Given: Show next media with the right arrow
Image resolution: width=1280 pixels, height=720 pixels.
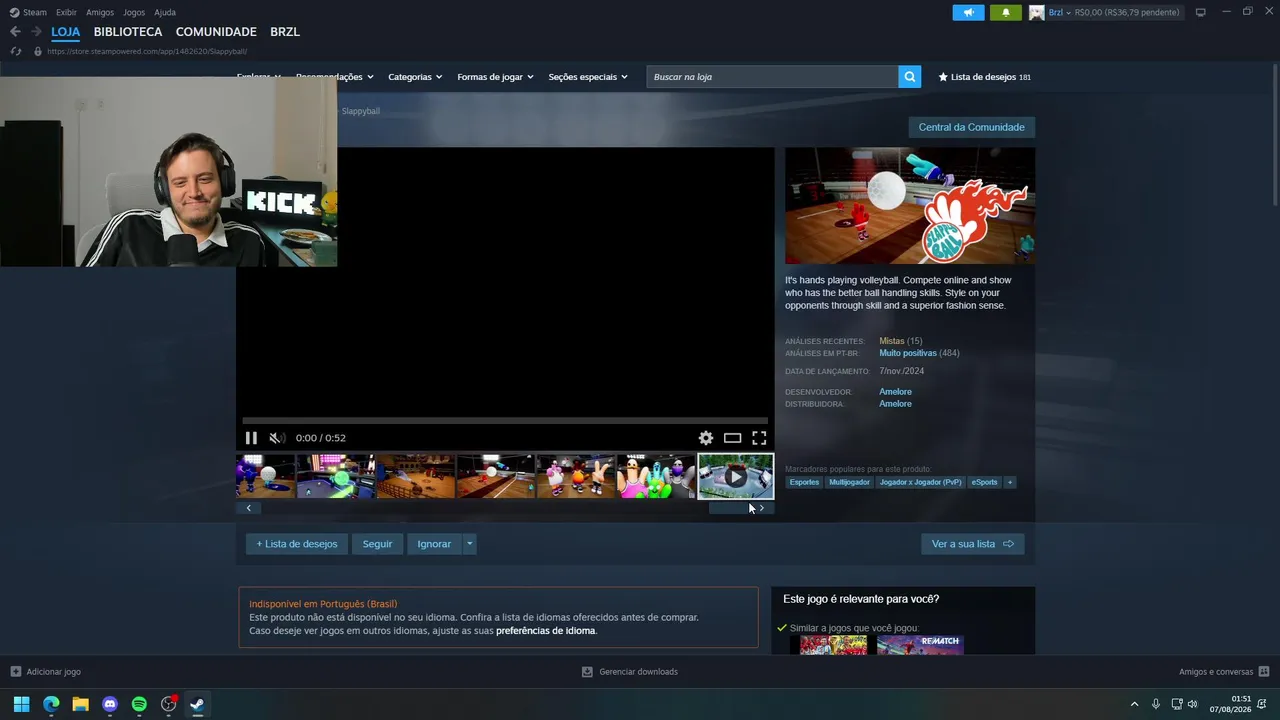Looking at the screenshot, I should click(762, 508).
